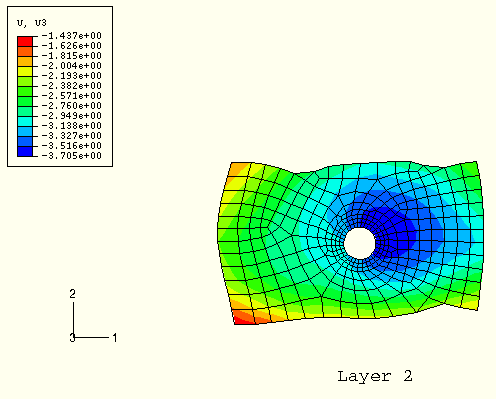Select the yellow legend swatch near -2.193e+00
This screenshot has height=399, width=496.
coord(25,71)
